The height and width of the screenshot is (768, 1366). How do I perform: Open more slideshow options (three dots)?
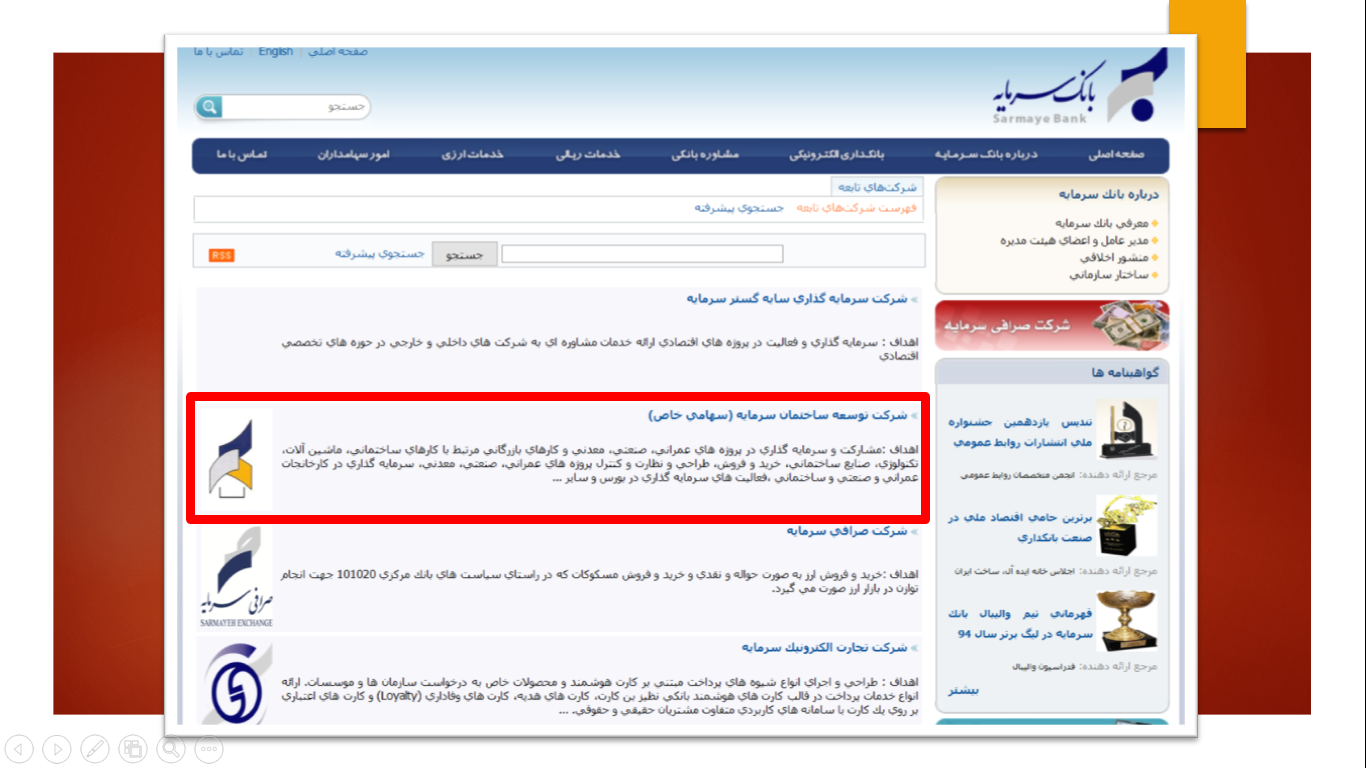pos(209,748)
